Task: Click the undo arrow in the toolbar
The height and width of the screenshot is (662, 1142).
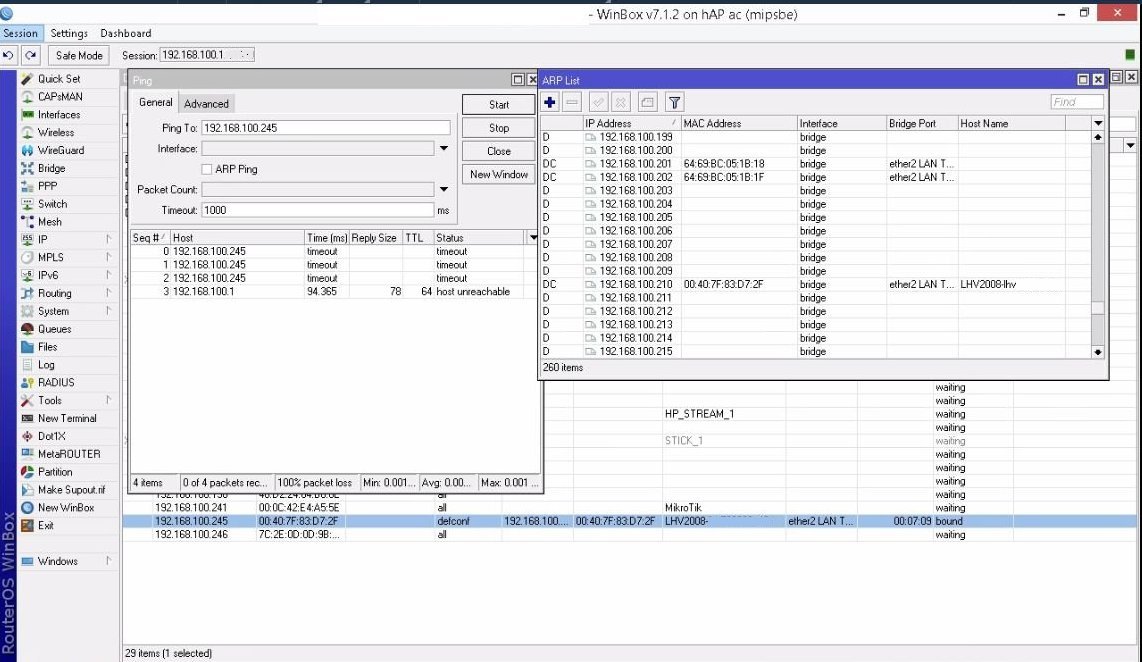Action: tap(8, 55)
